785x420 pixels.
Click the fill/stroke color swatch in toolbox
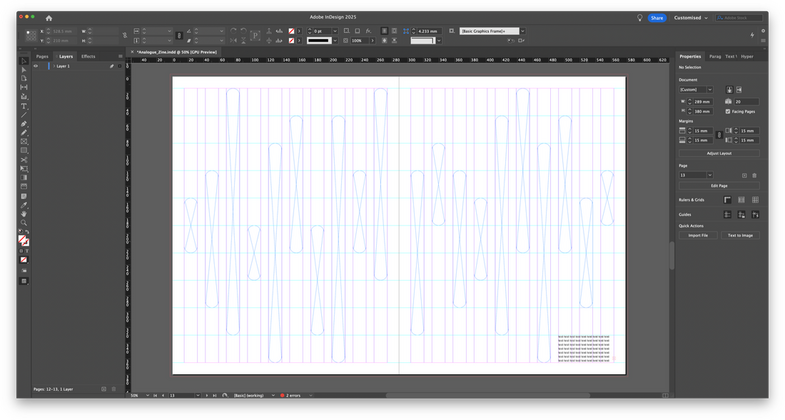click(x=24, y=241)
